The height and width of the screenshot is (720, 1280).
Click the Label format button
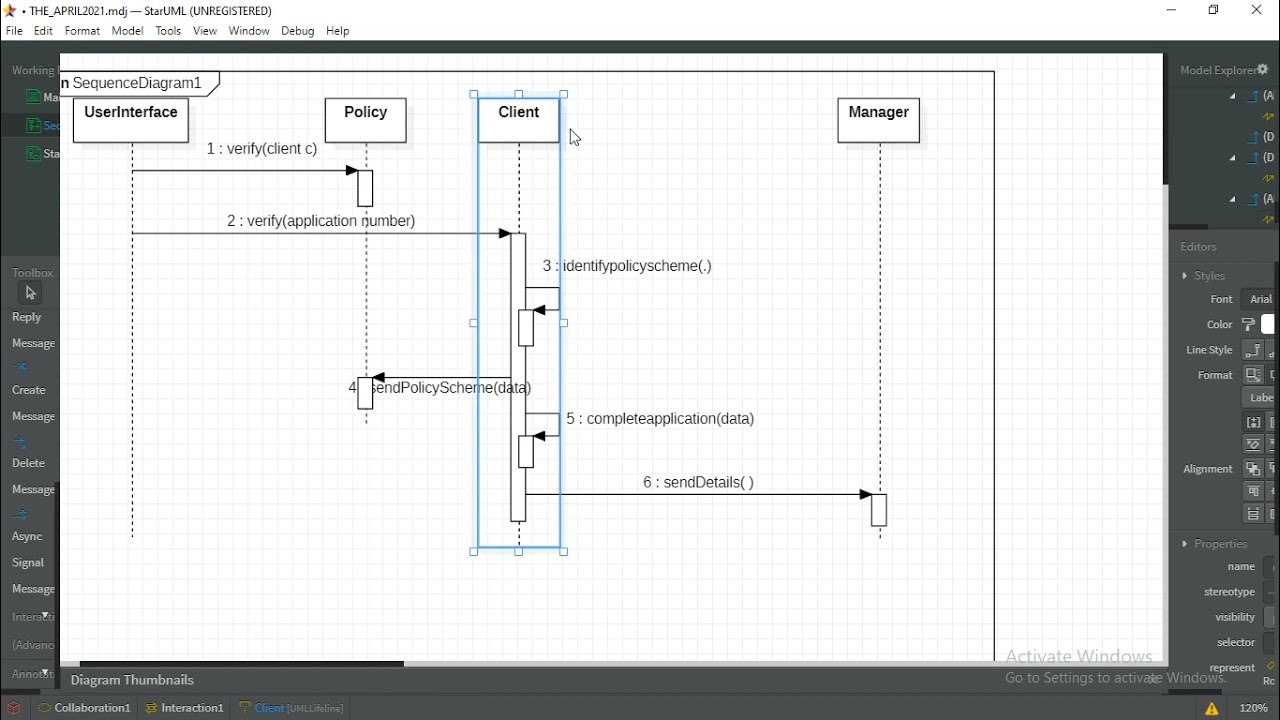[1259, 399]
